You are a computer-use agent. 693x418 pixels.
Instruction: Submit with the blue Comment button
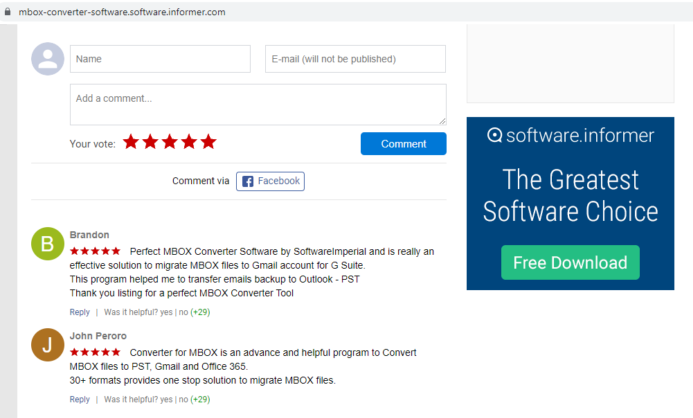[404, 144]
